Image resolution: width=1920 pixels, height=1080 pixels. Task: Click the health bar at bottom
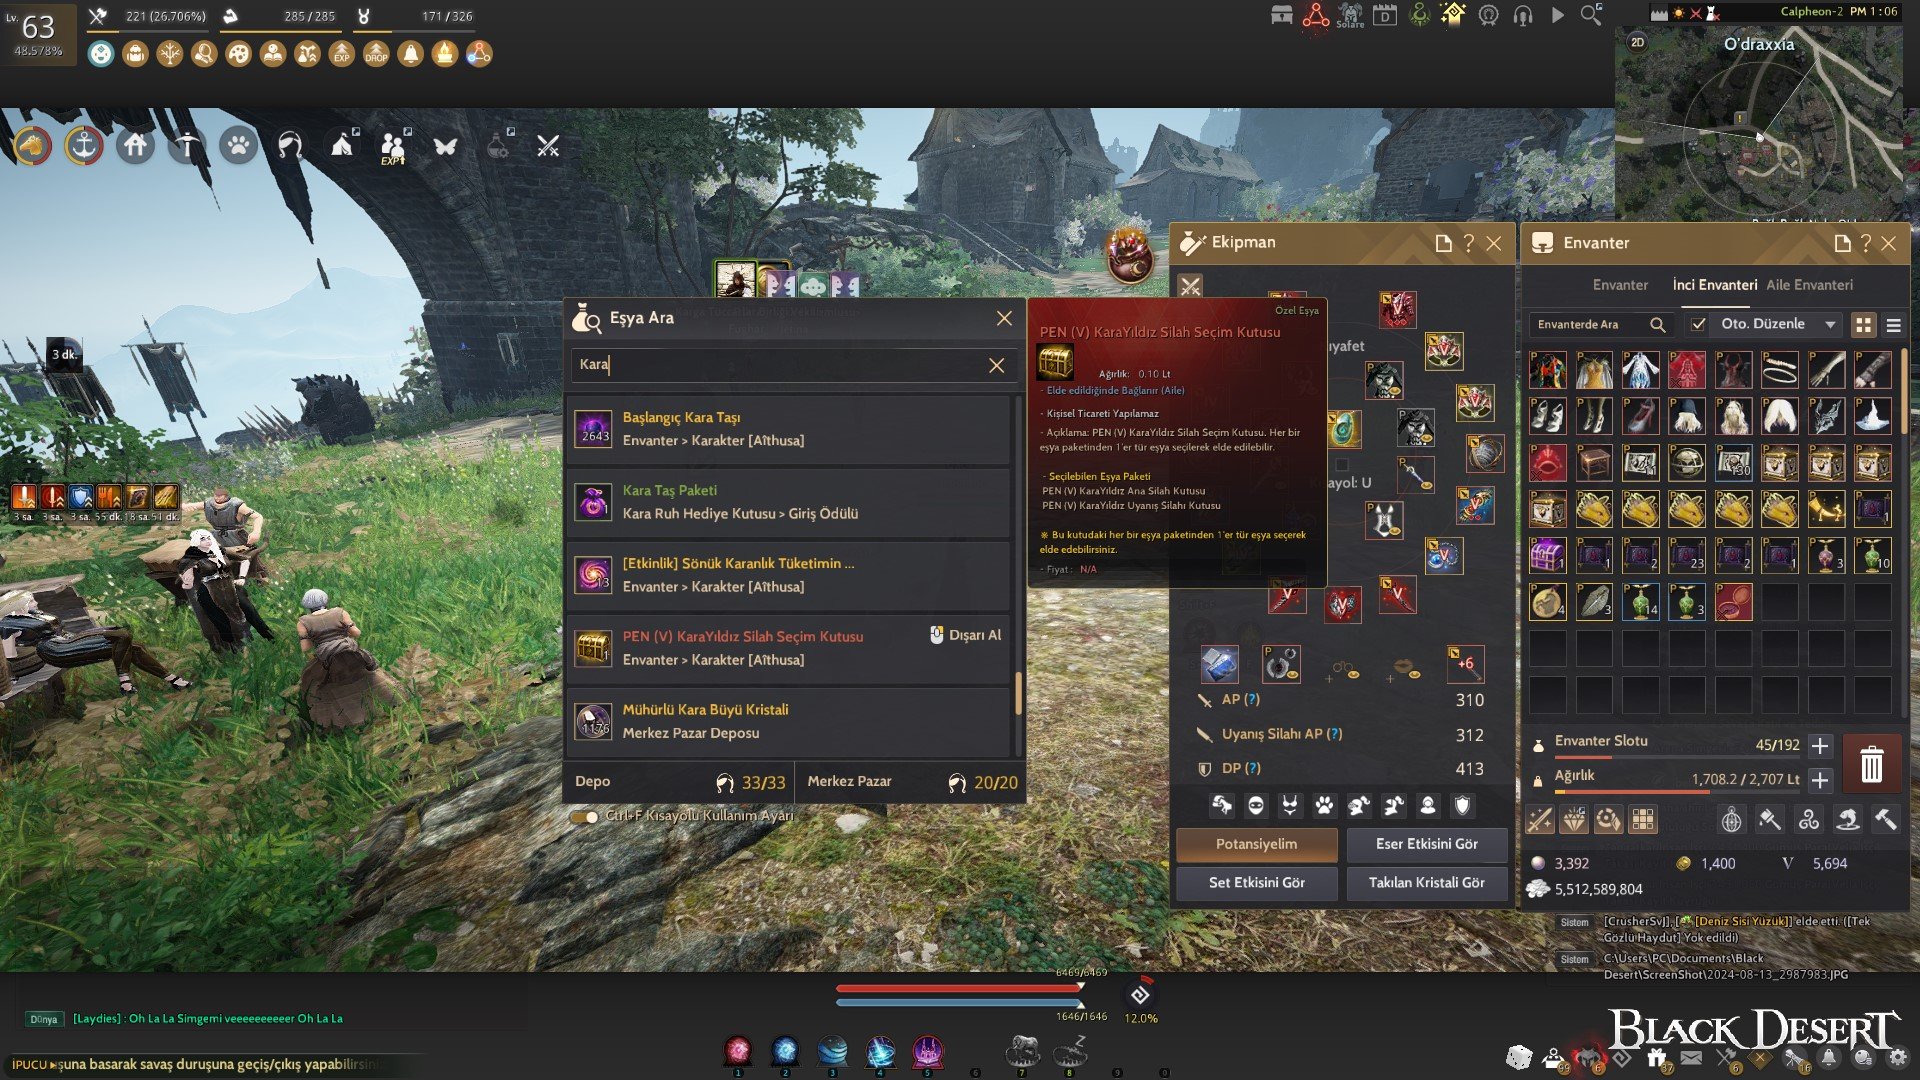click(960, 988)
